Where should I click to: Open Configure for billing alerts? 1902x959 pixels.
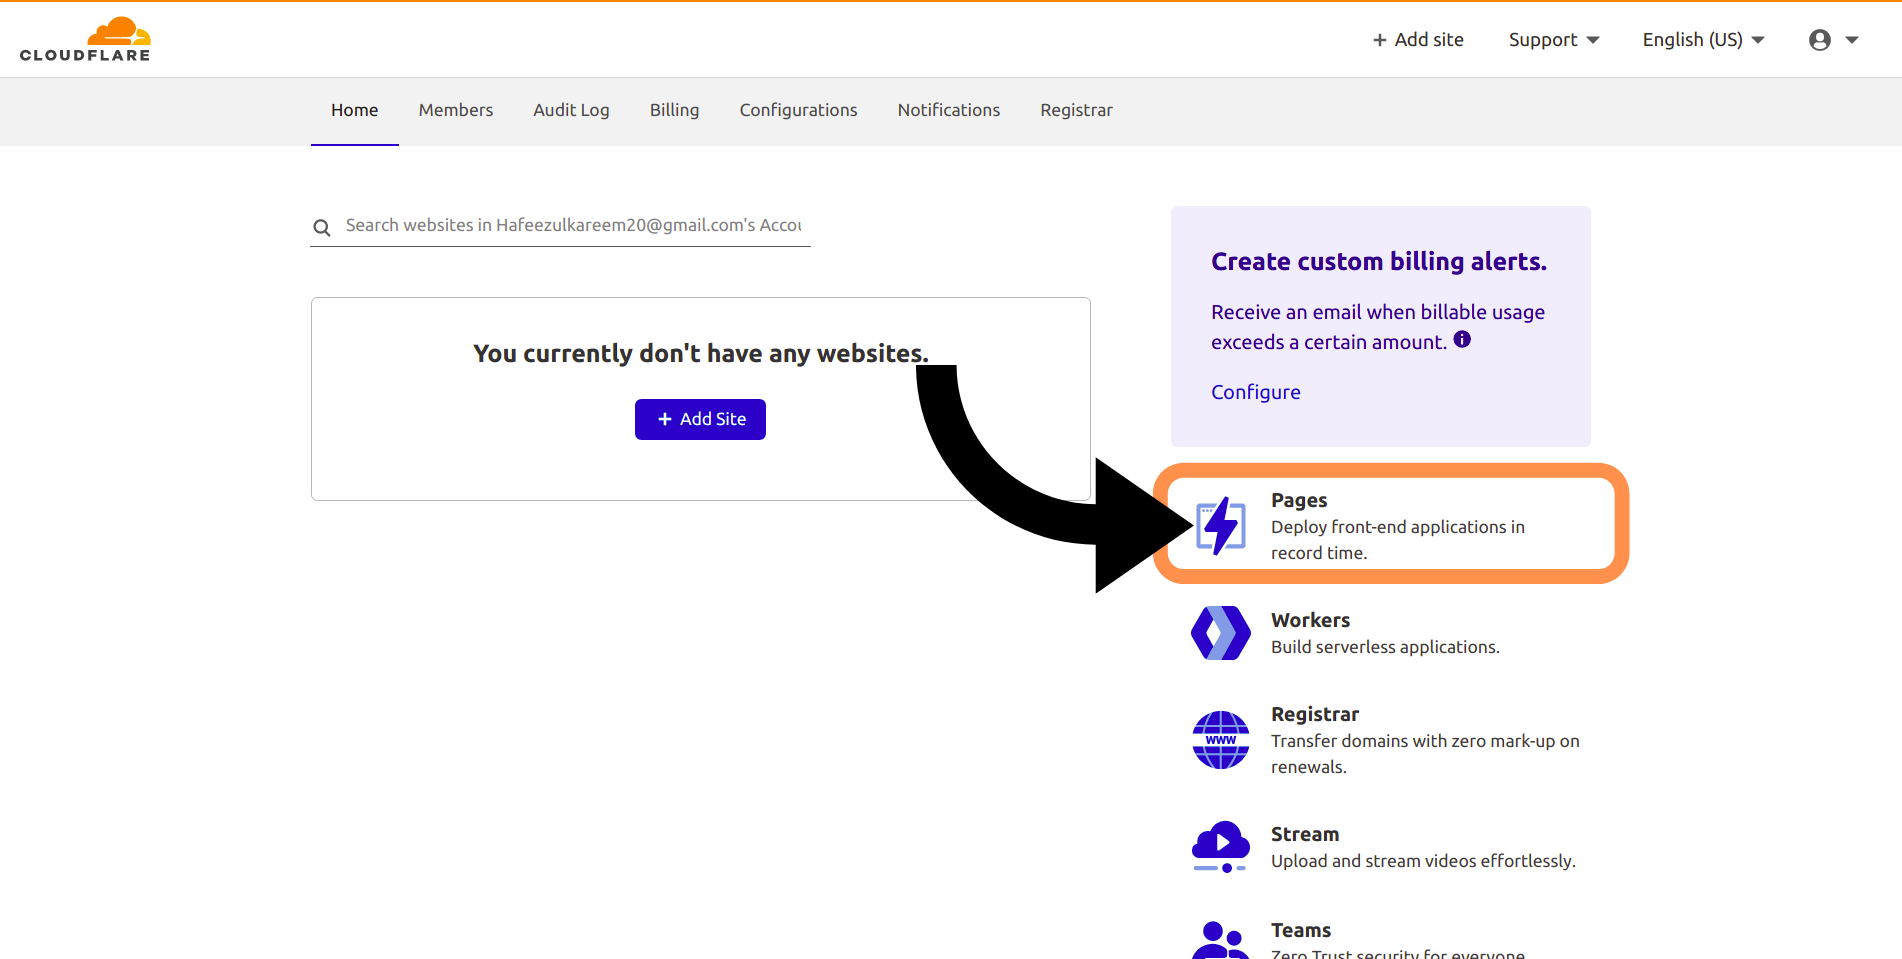(1255, 391)
